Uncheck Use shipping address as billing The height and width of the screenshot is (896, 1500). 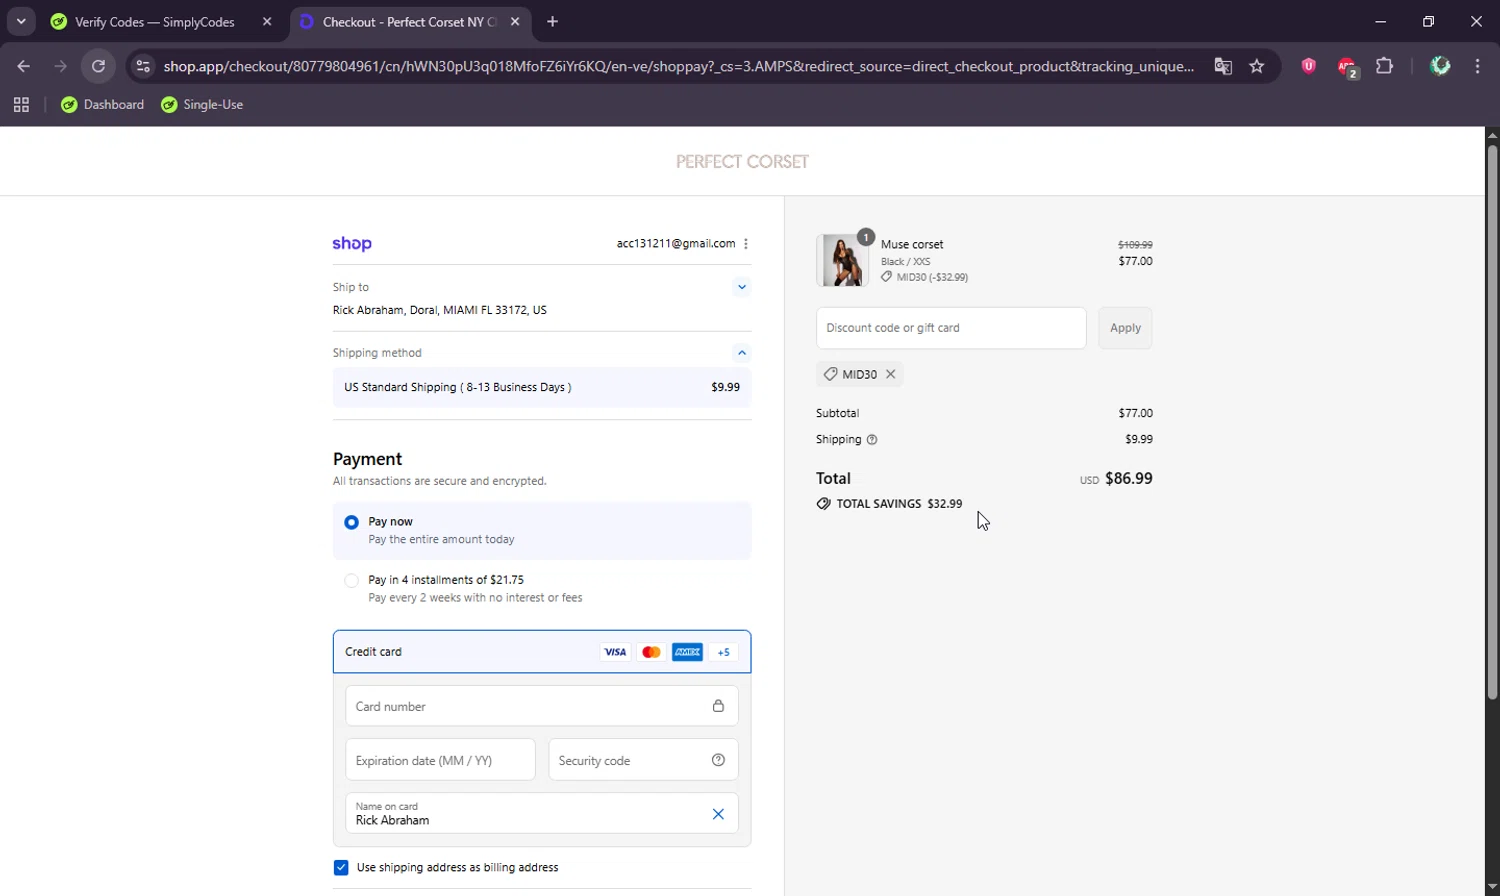click(x=341, y=867)
